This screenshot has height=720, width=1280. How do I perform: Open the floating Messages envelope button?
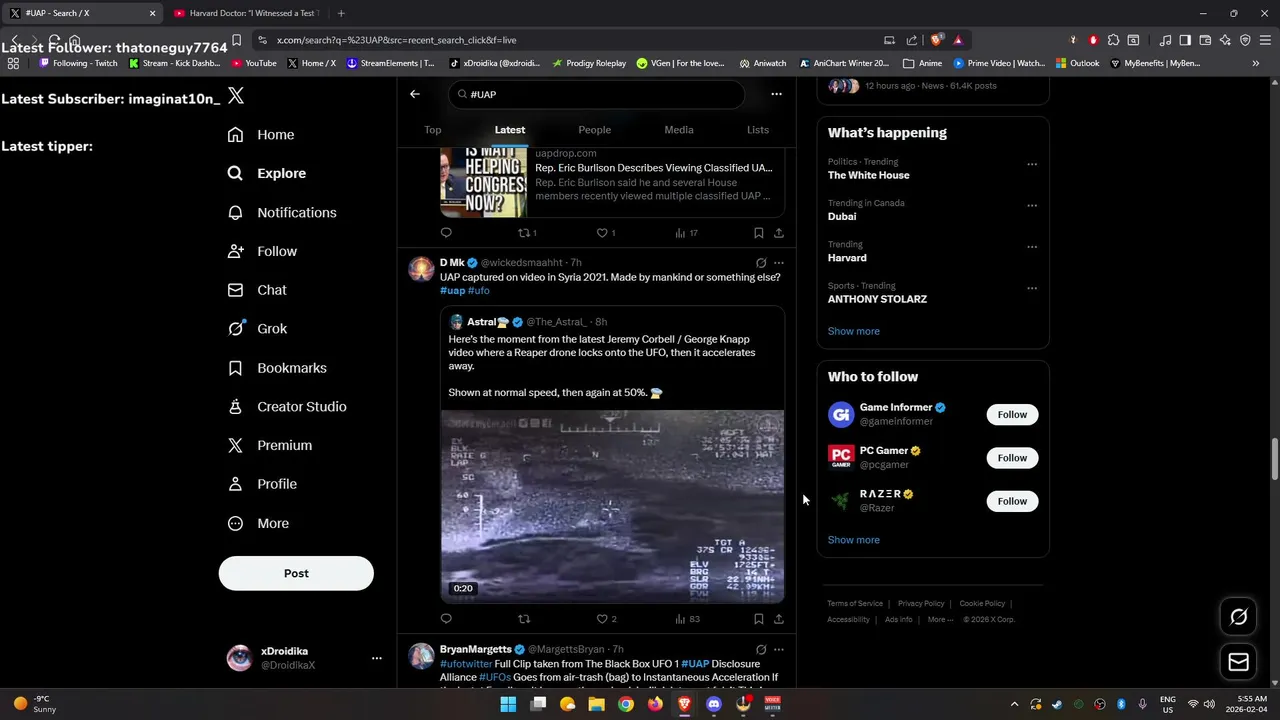[1238, 662]
